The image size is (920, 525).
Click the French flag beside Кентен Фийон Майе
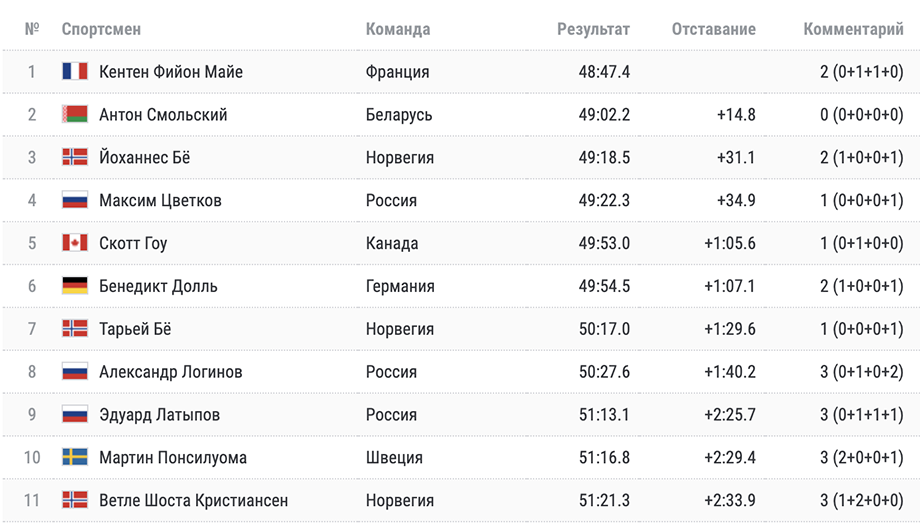(x=75, y=72)
